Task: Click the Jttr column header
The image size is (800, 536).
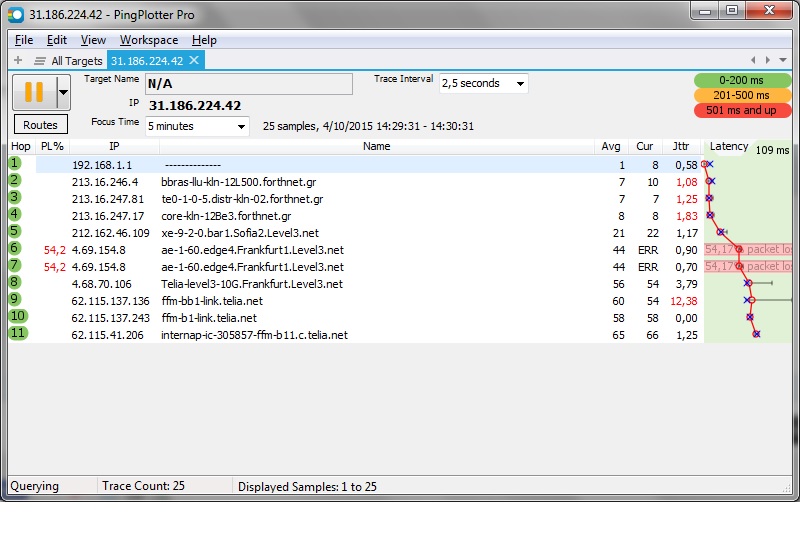Action: point(681,146)
